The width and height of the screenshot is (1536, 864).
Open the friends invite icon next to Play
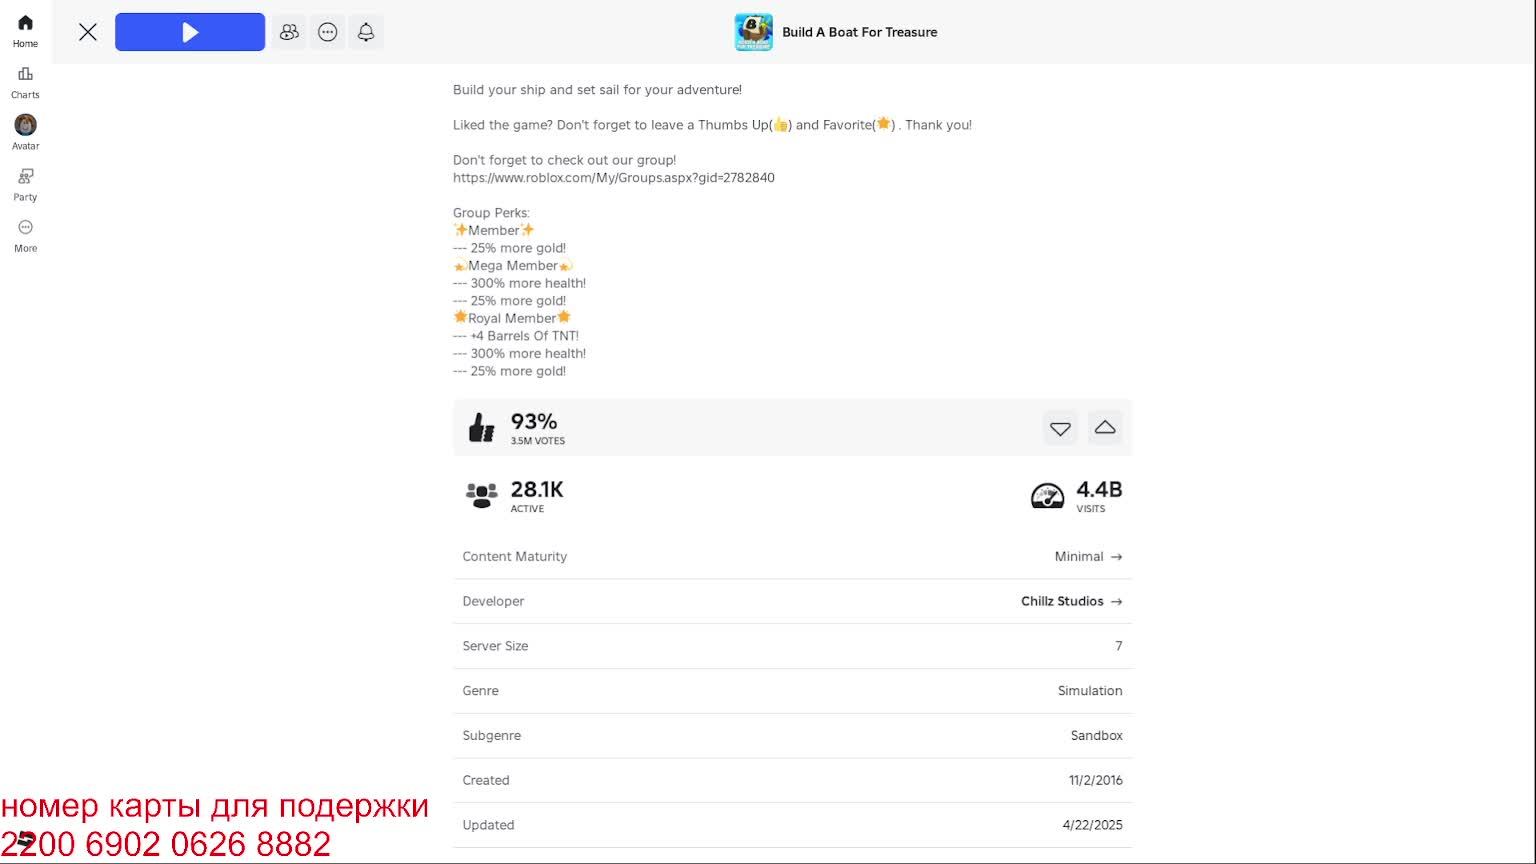point(289,32)
